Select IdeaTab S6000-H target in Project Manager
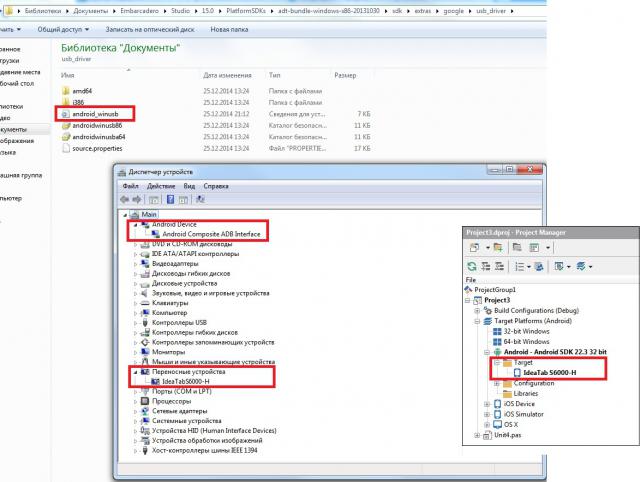This screenshot has width=640, height=482. 549,373
